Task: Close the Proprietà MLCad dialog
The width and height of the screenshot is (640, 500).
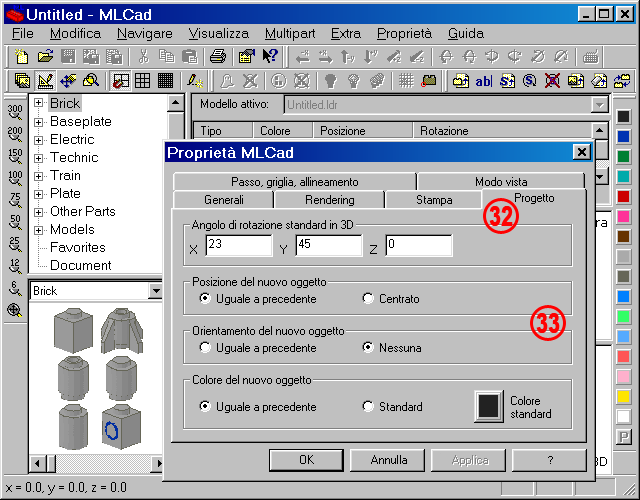Action: [x=581, y=152]
